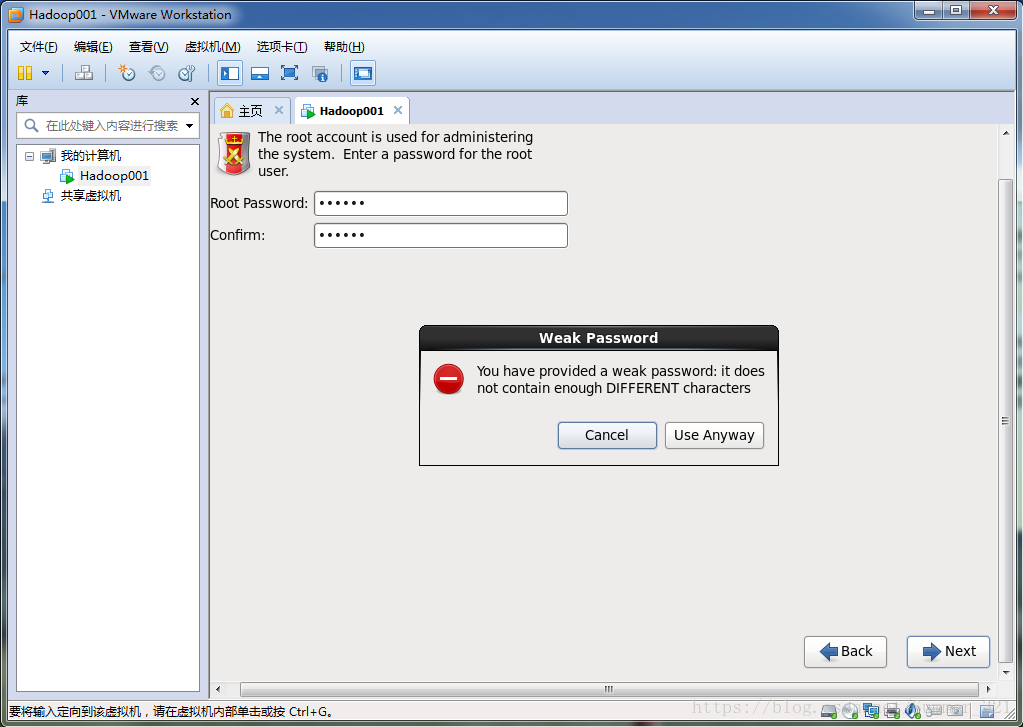
Task: Toggle the thumbnail bar view icon
Action: 260,73
